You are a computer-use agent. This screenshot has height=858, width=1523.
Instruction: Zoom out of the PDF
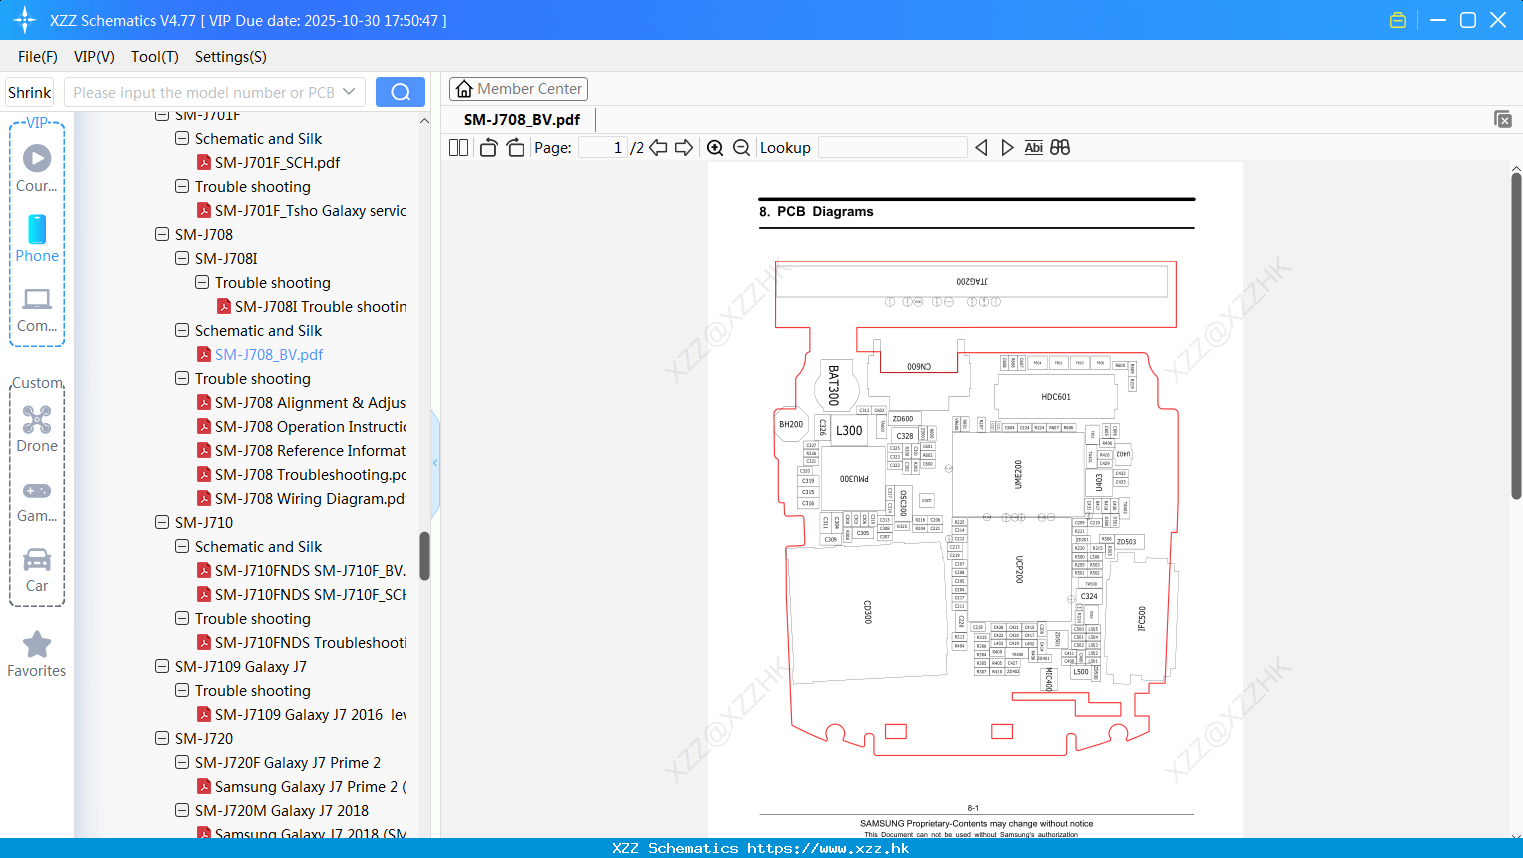tap(741, 147)
